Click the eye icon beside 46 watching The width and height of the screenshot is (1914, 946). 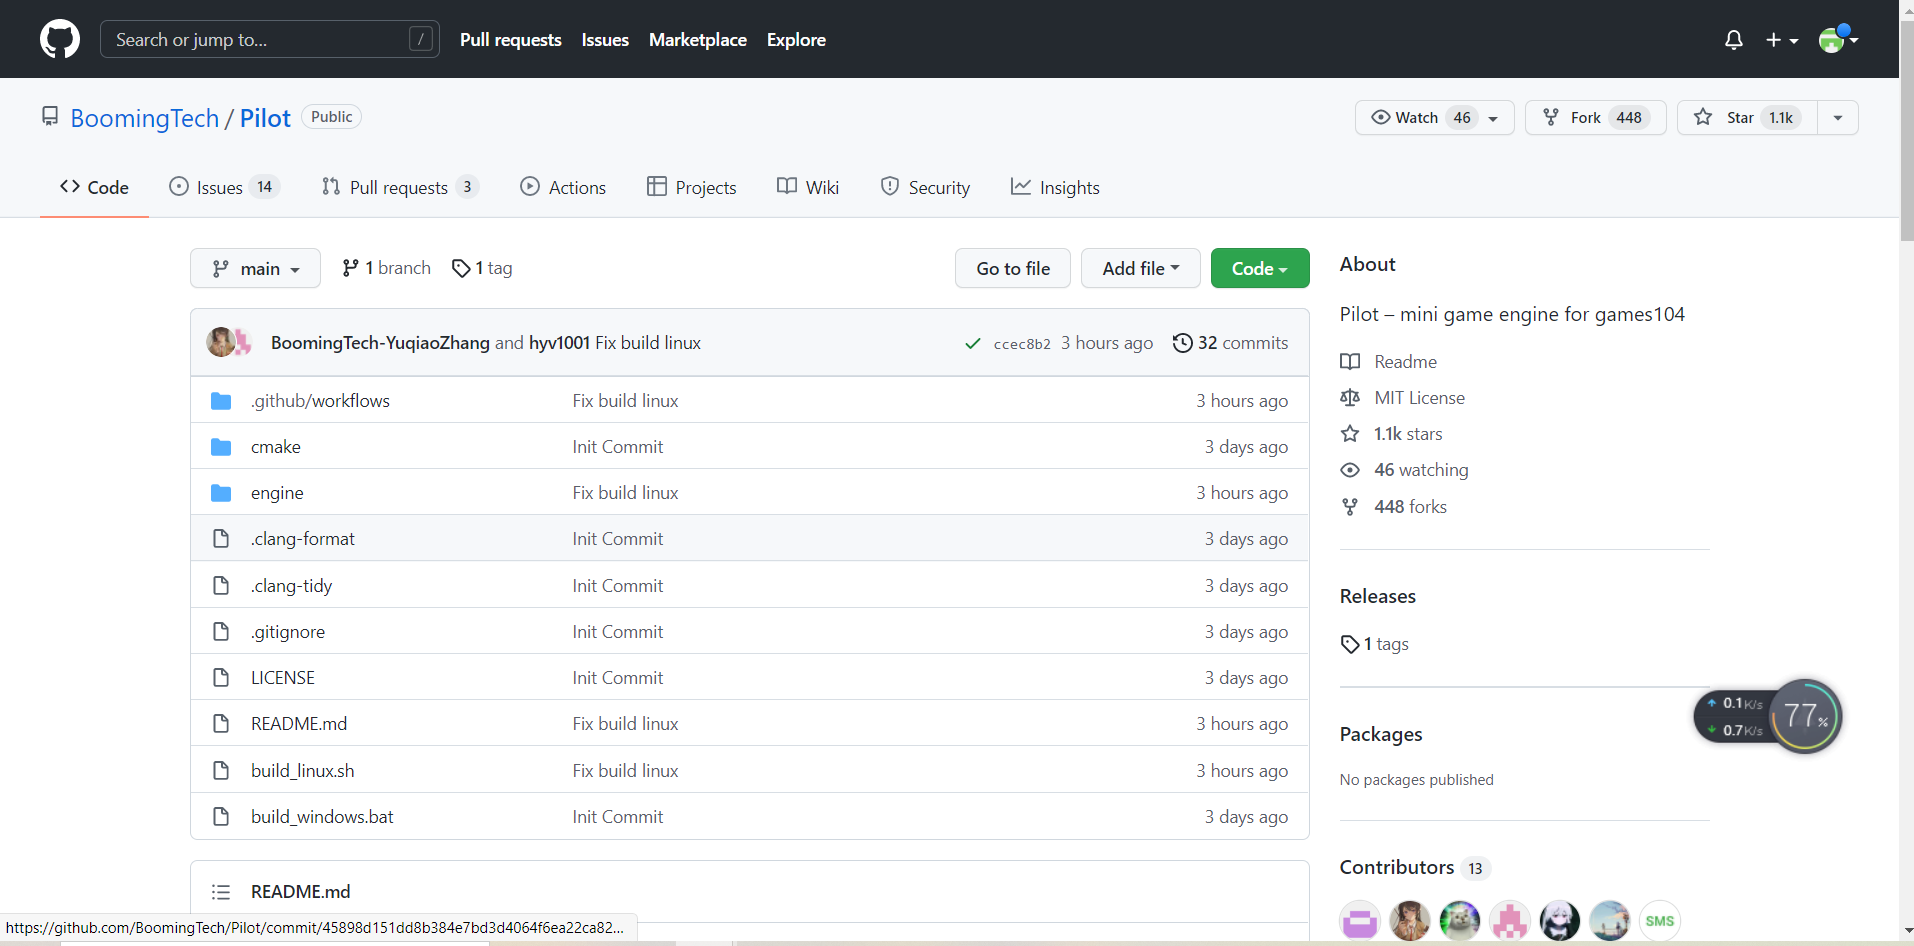1350,470
